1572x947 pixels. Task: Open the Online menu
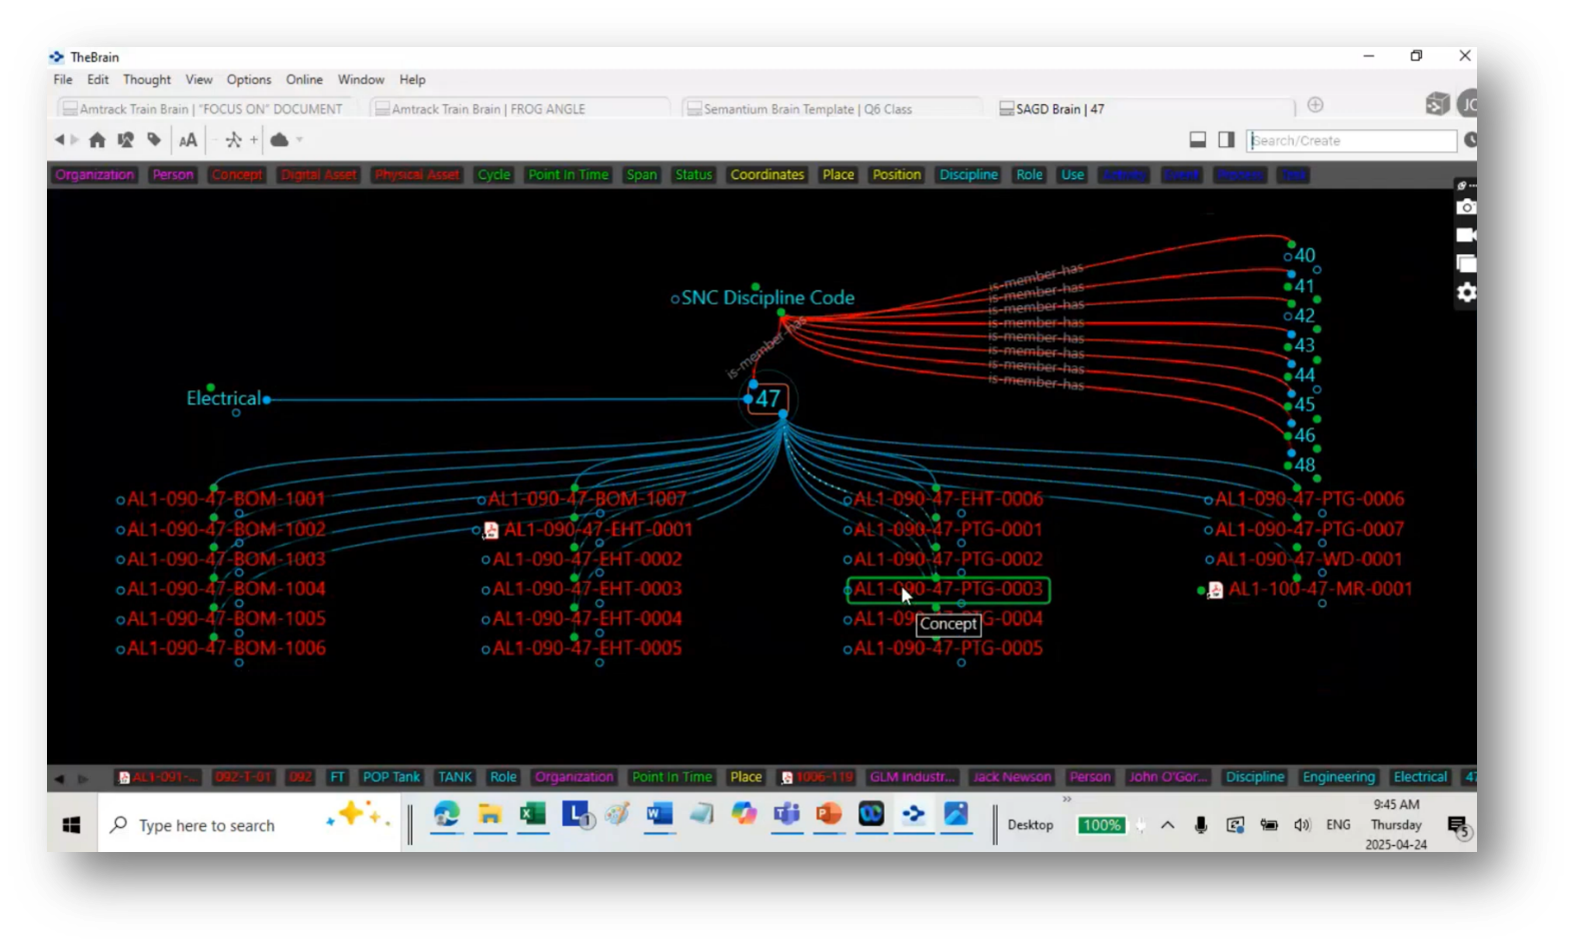pos(304,80)
